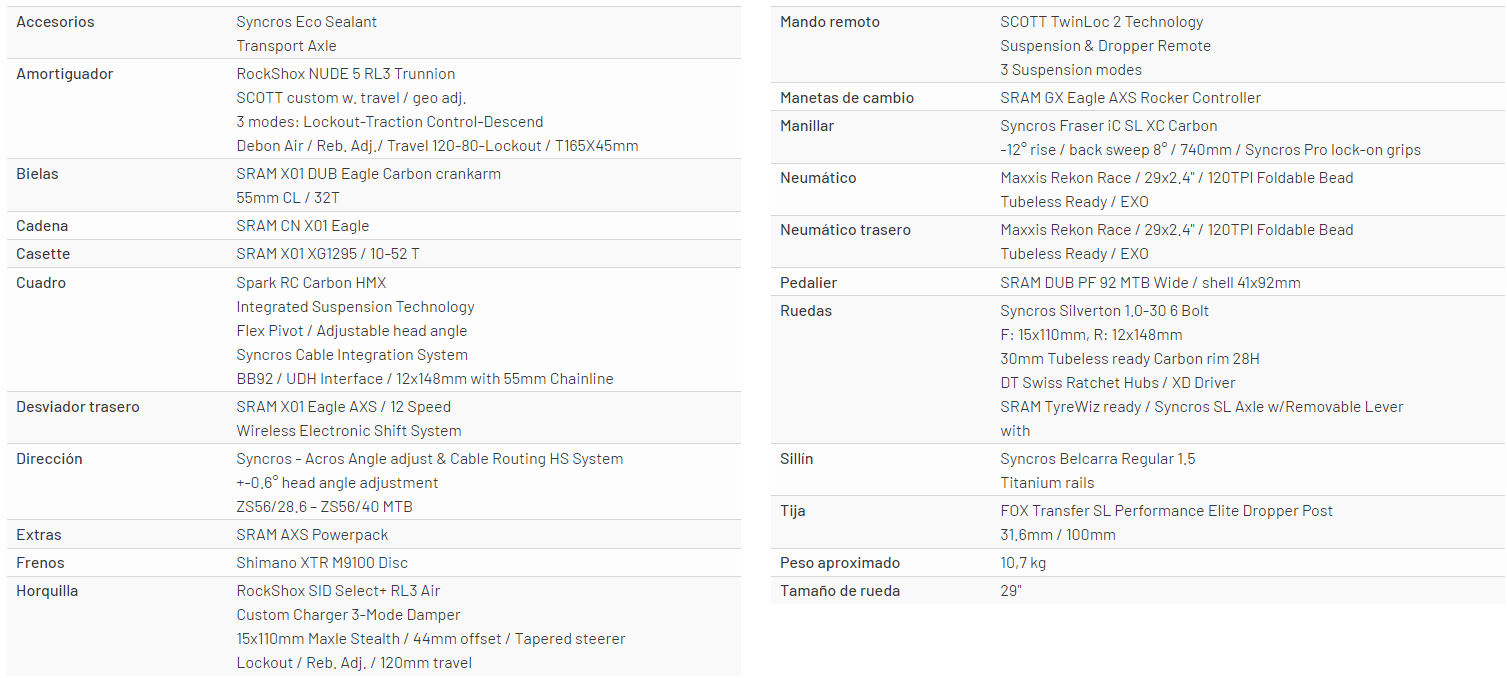Select the Amortiguador specification heading

point(64,74)
